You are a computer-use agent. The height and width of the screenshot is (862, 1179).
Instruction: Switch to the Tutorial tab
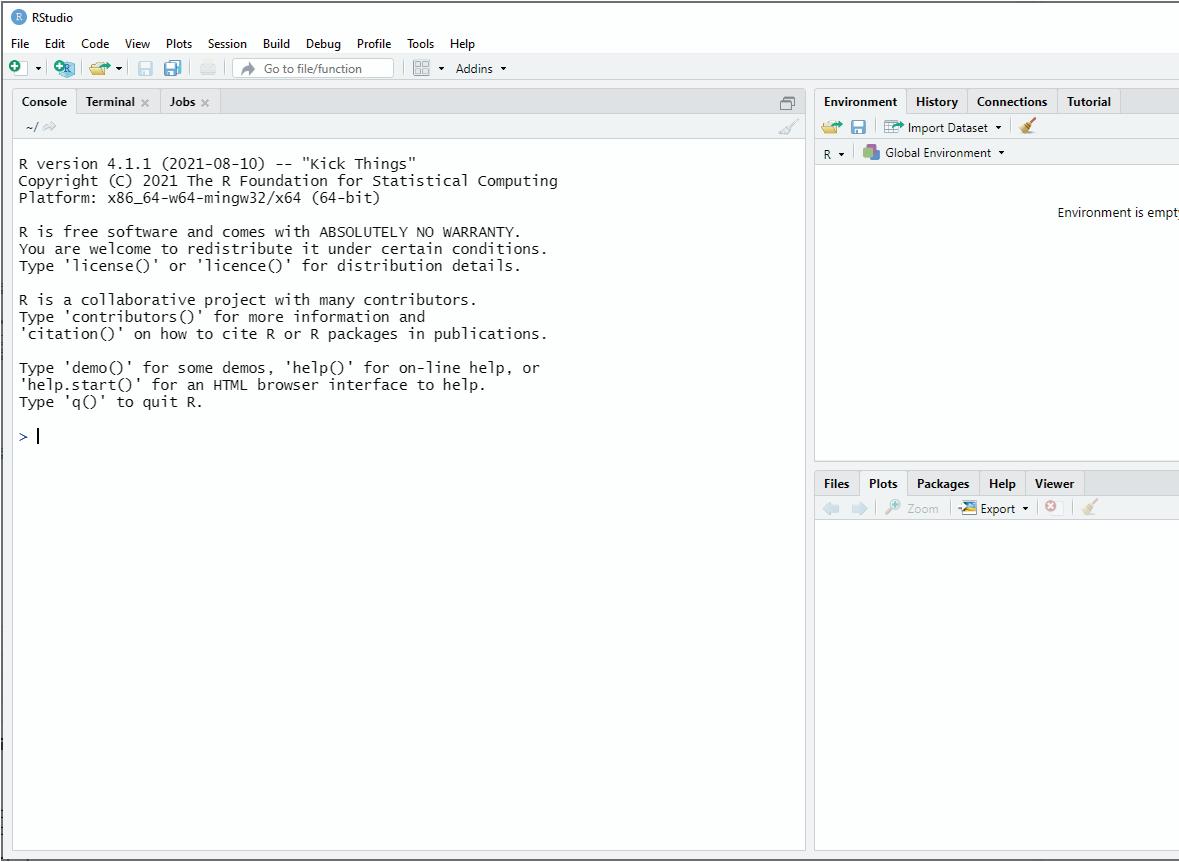(x=1088, y=102)
